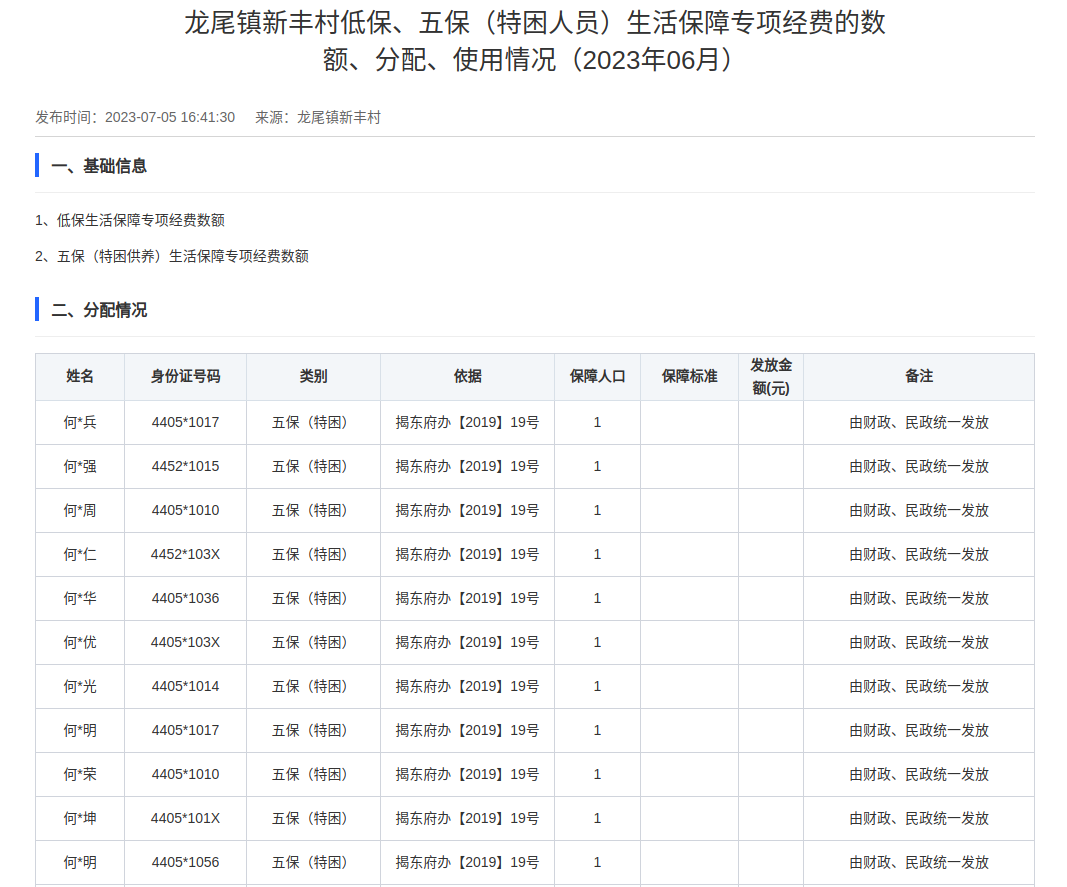Click the ID number 4452*103X
Image resolution: width=1067 pixels, height=887 pixels.
tap(185, 555)
